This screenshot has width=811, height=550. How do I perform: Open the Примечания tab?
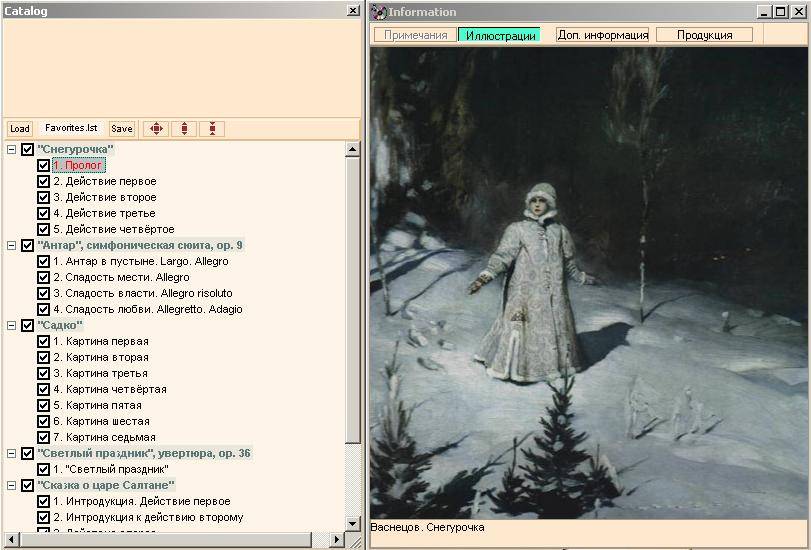click(415, 35)
